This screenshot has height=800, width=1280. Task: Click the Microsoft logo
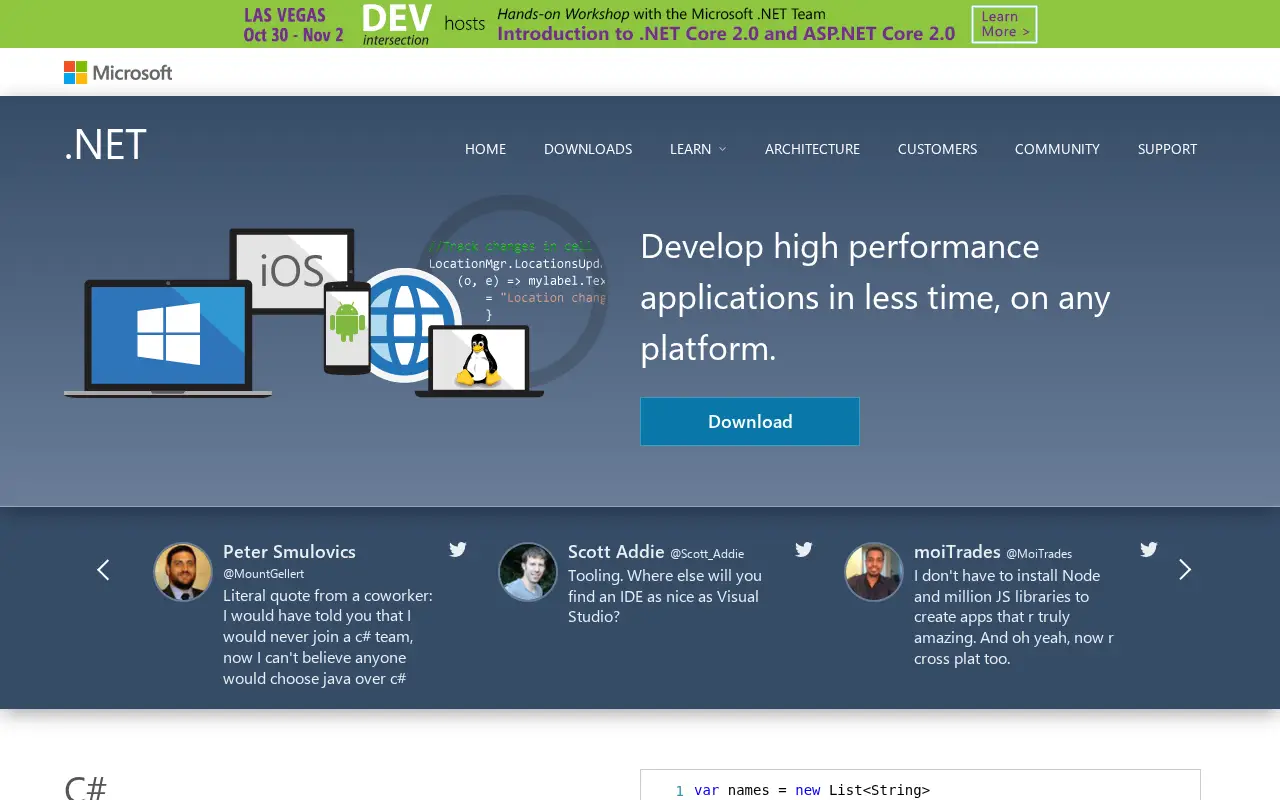click(x=118, y=72)
